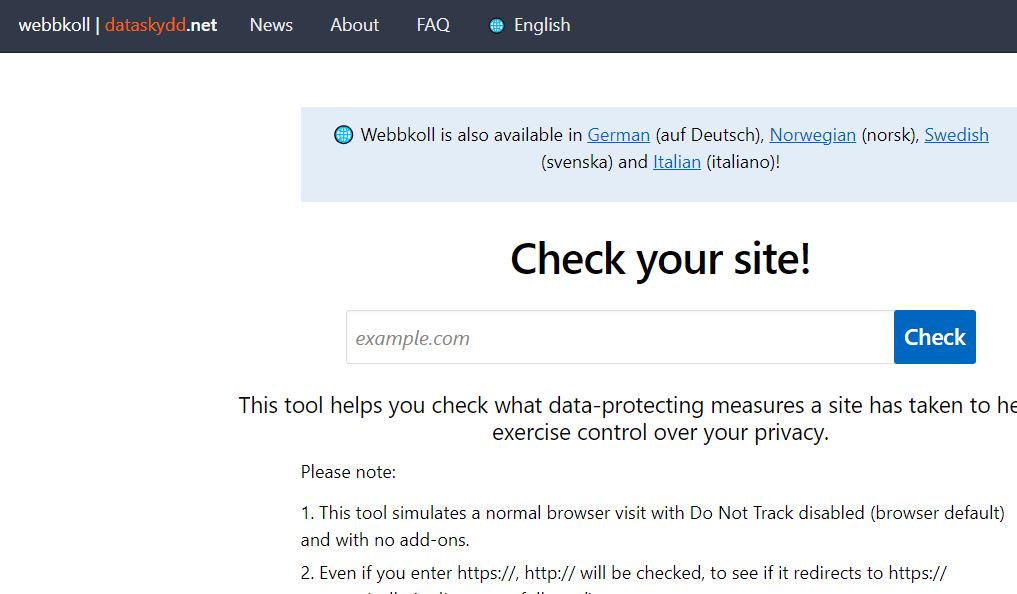Open the News menu item

point(271,25)
